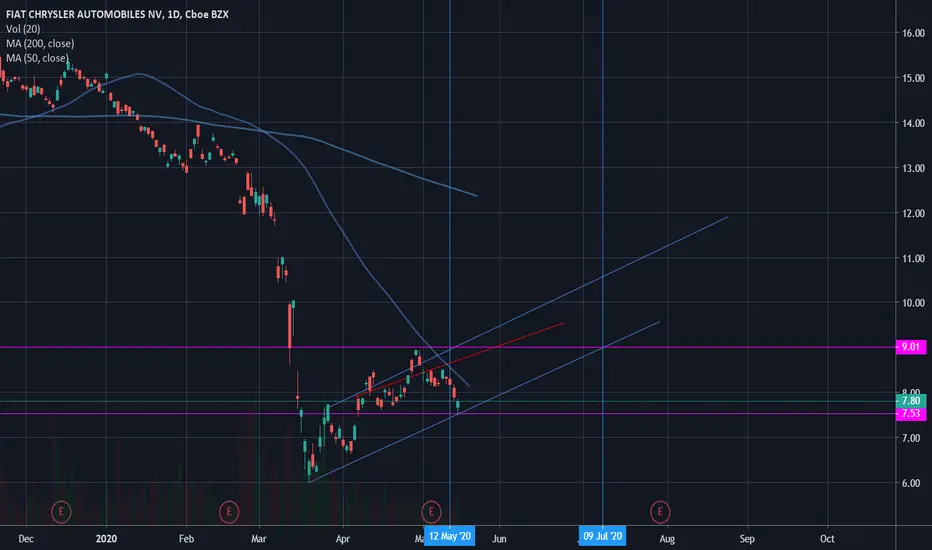The width and height of the screenshot is (932, 550).
Task: Click the 12 May '20 date label
Action: coord(449,536)
